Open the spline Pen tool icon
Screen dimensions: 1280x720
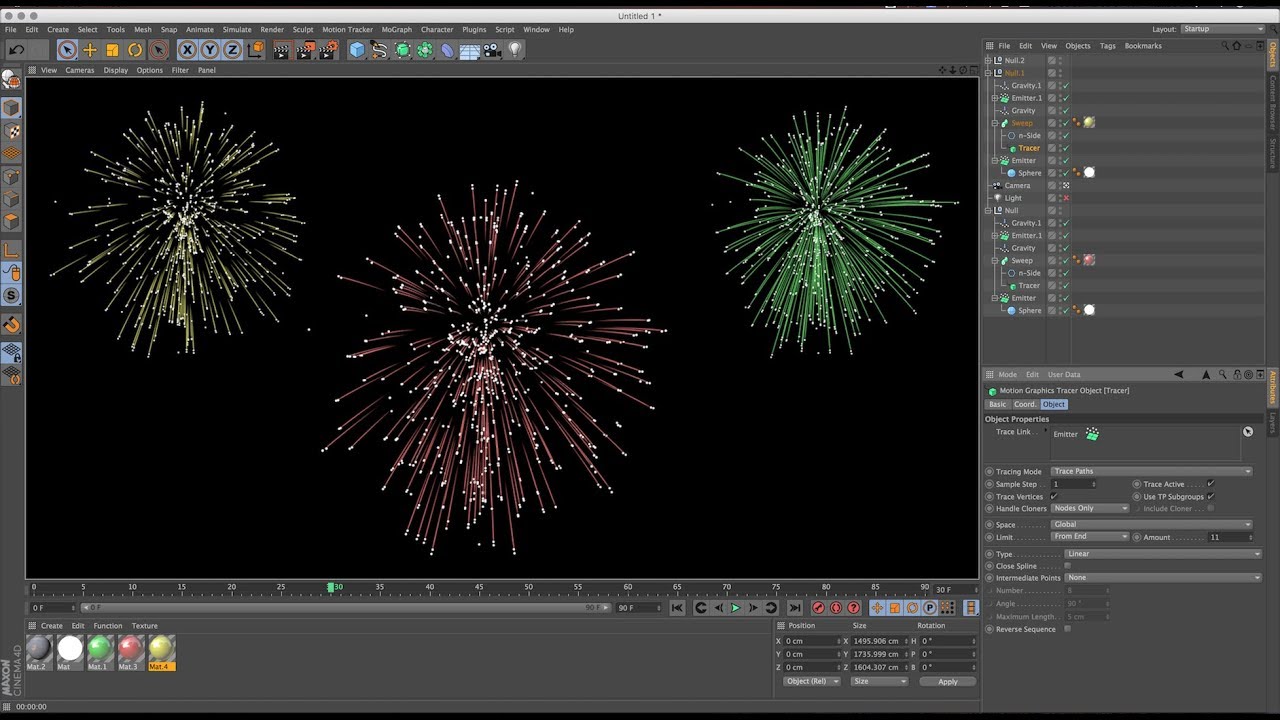[x=379, y=50]
